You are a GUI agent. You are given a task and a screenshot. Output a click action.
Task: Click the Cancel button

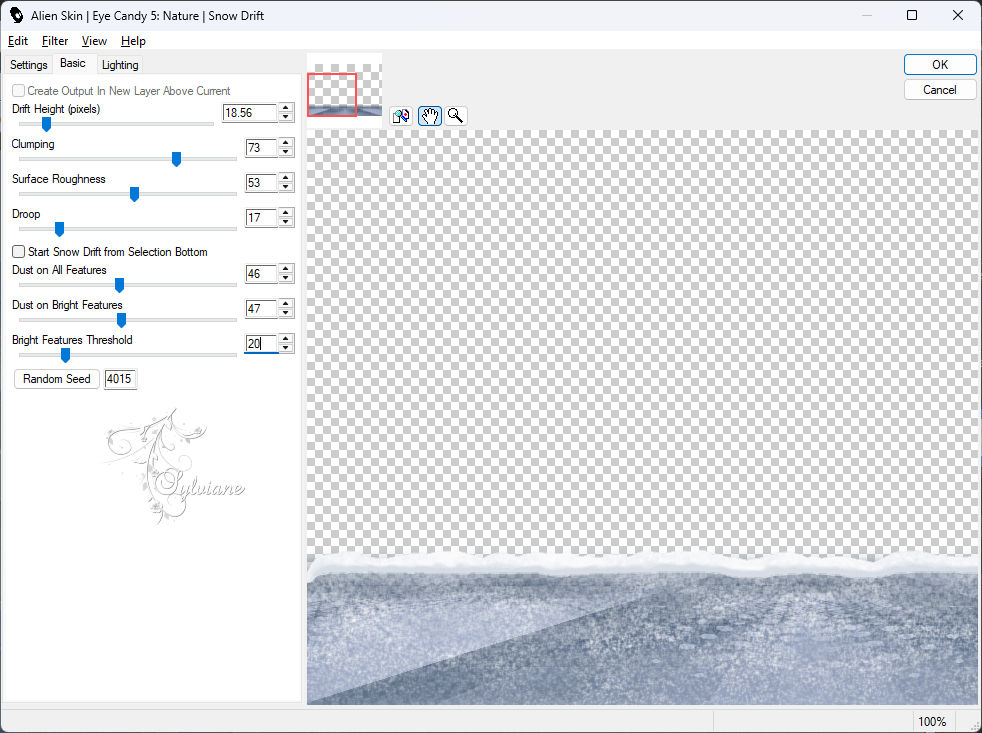939,90
